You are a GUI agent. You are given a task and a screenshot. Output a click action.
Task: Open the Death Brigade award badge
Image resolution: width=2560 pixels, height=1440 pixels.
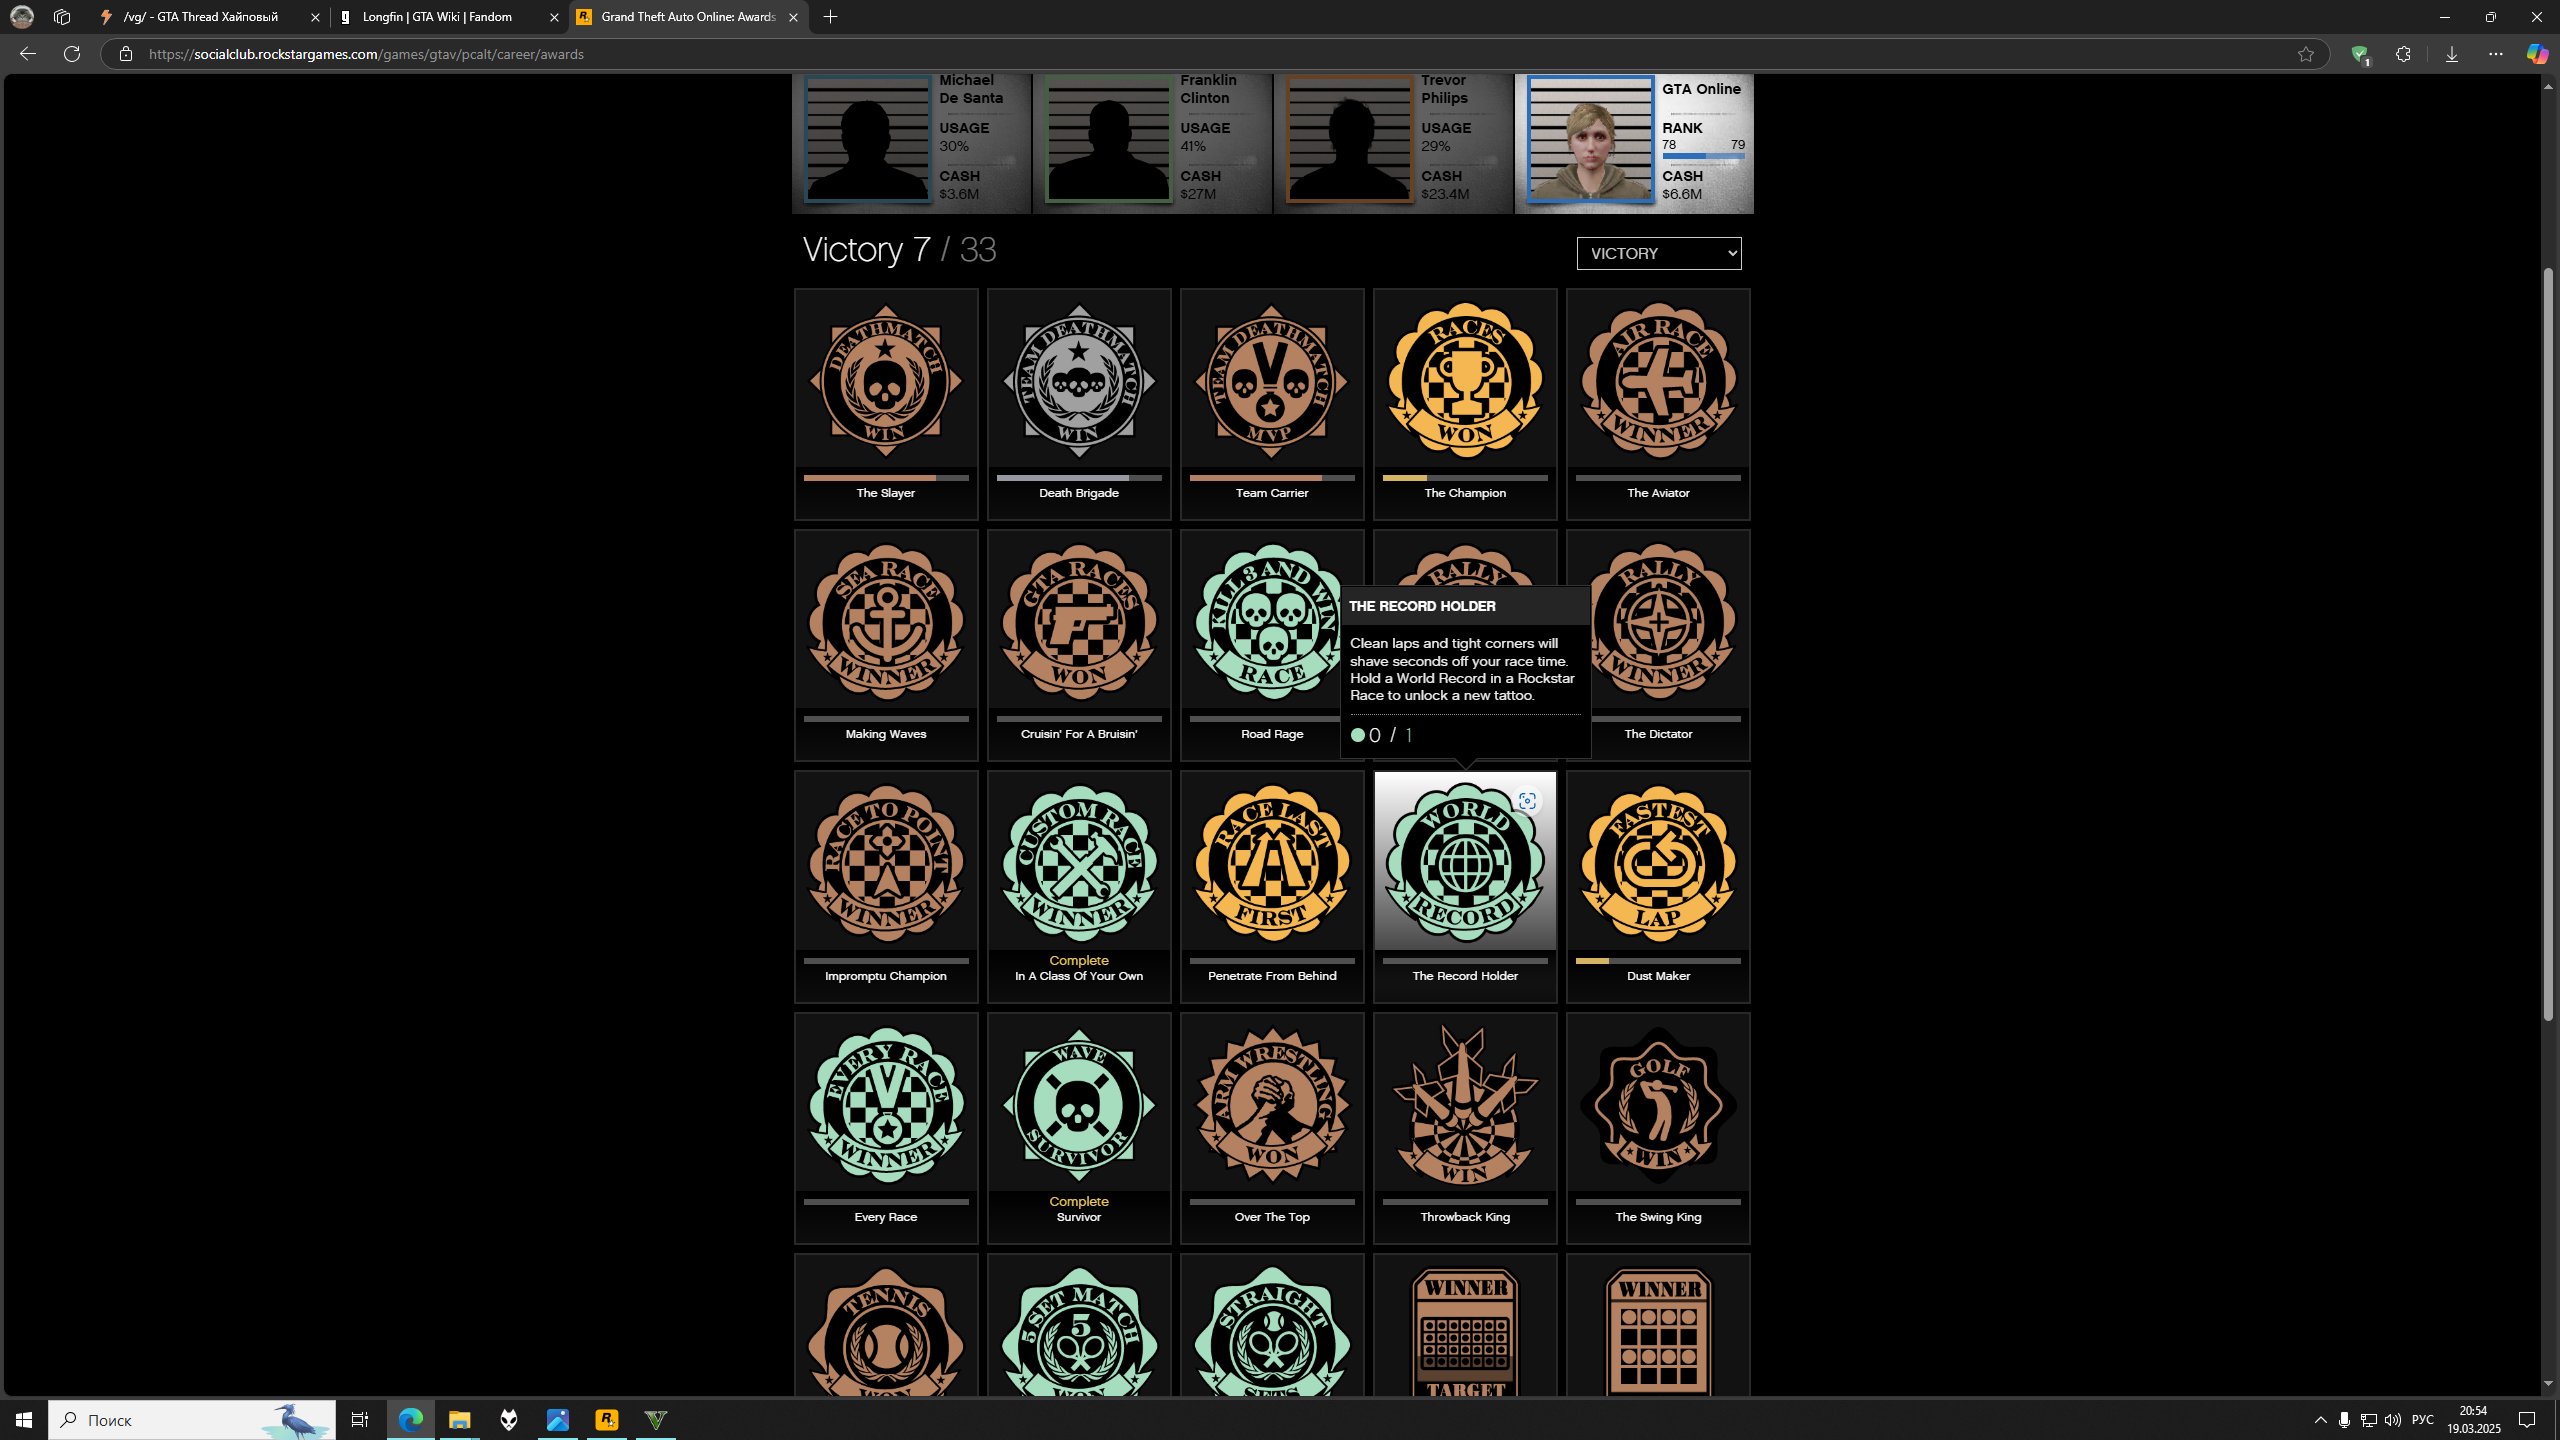click(x=1078, y=381)
